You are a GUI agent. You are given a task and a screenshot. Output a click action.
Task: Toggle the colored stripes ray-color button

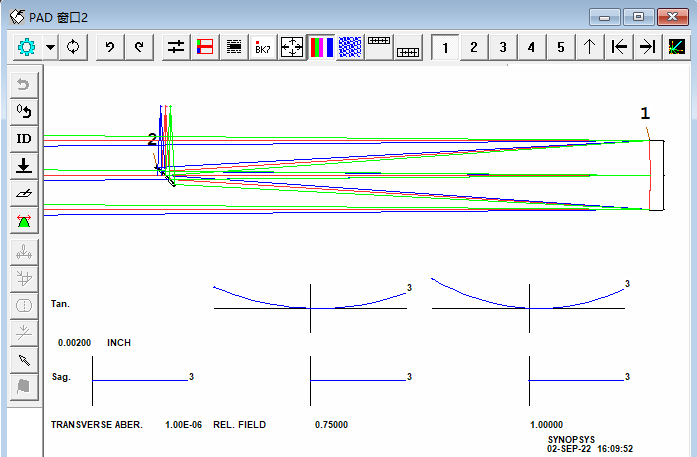pyautogui.click(x=321, y=47)
